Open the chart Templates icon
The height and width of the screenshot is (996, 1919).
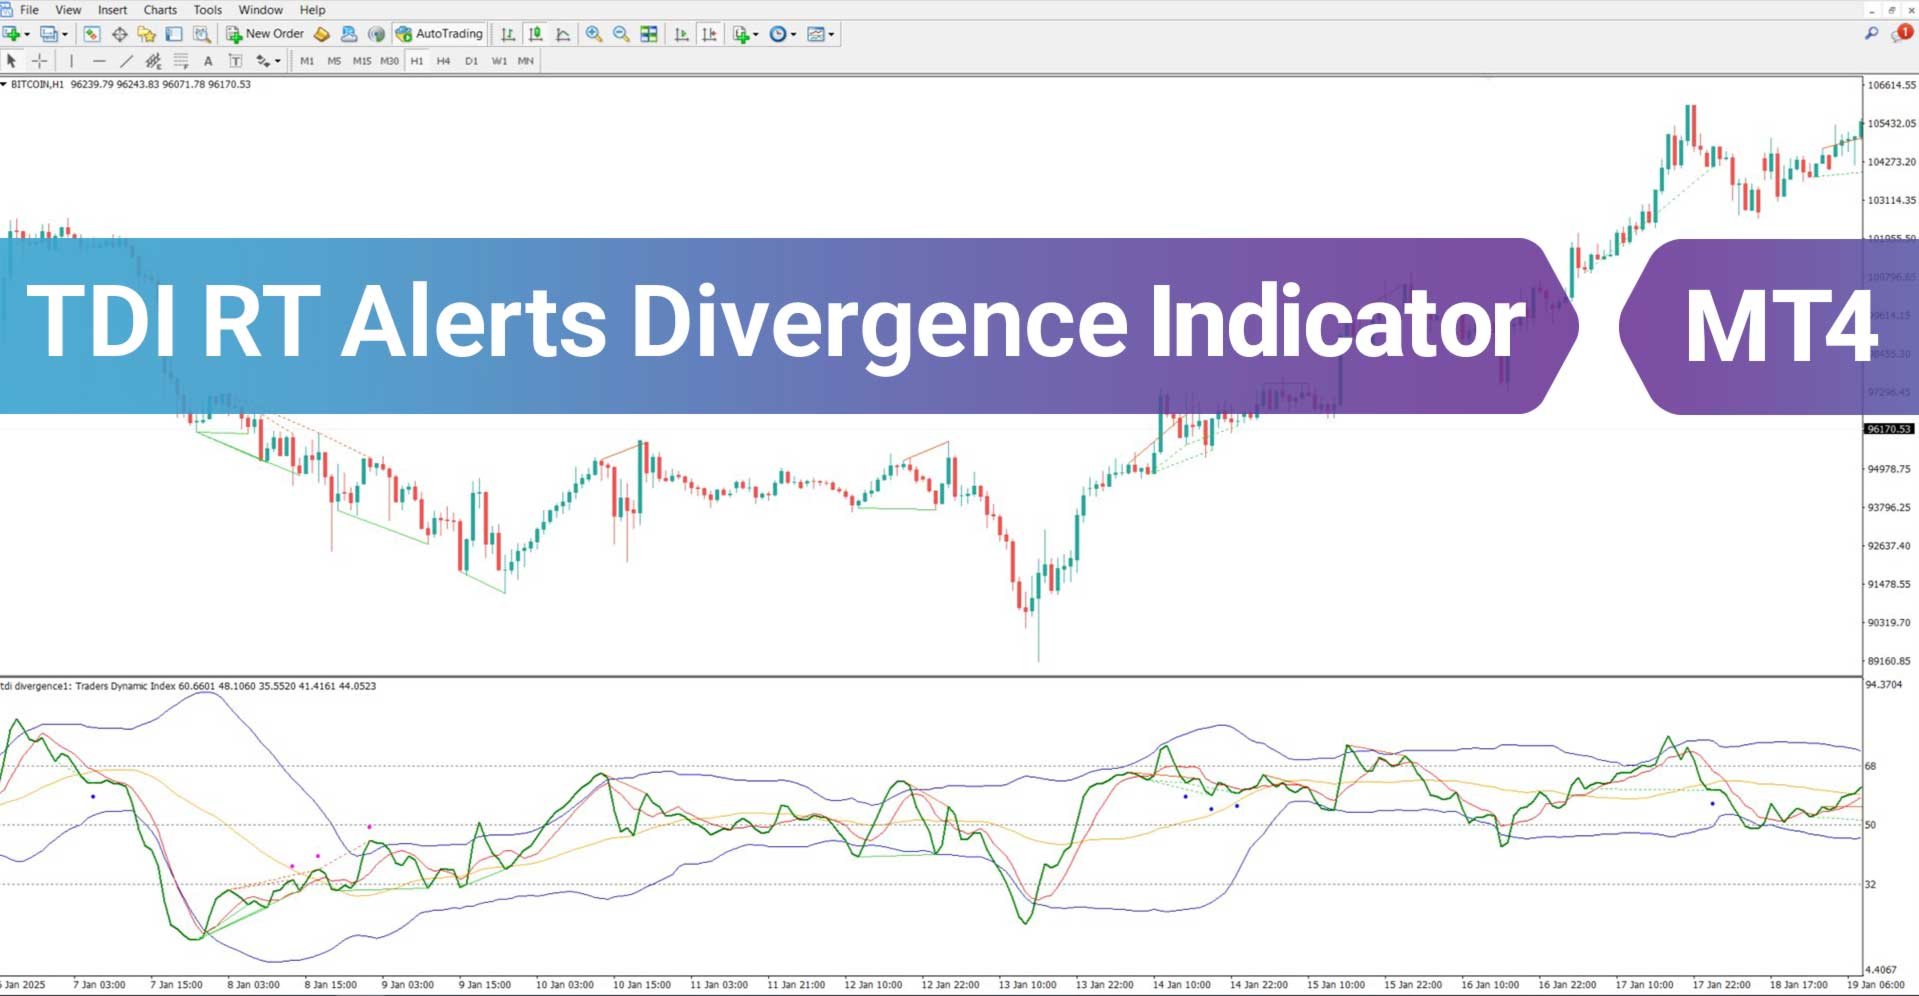816,34
